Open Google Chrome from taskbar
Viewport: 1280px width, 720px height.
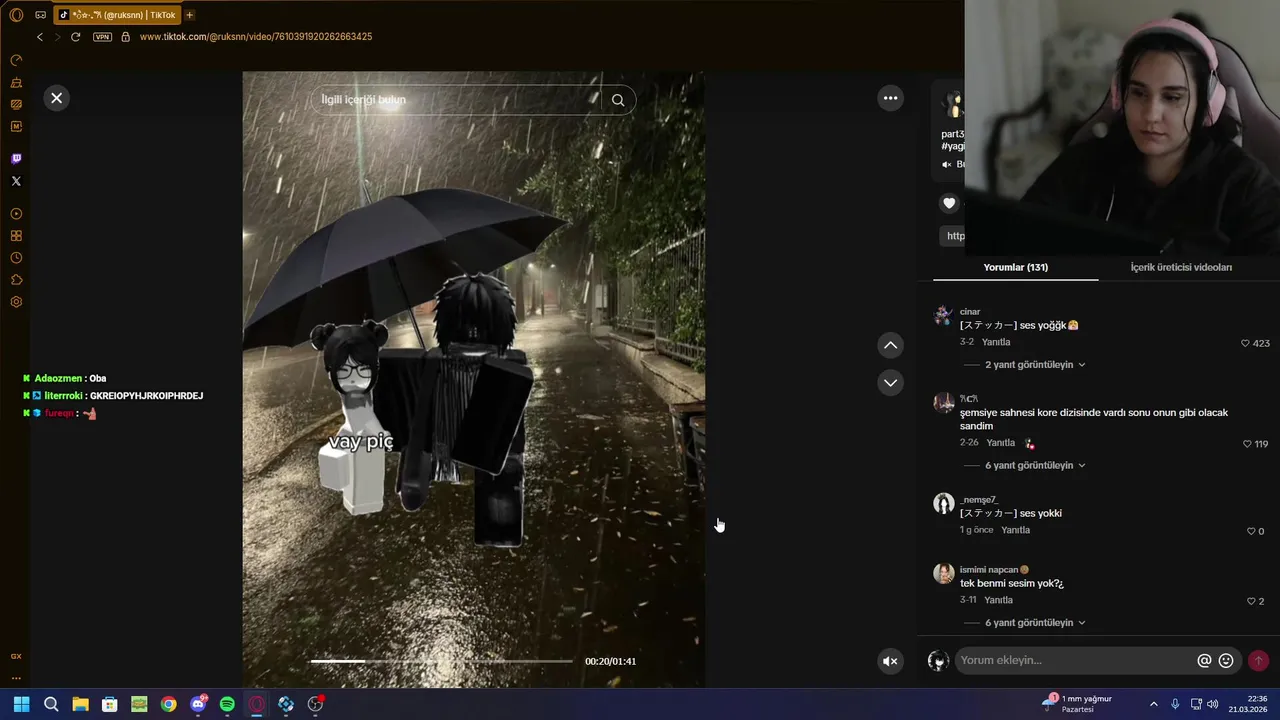tap(169, 704)
